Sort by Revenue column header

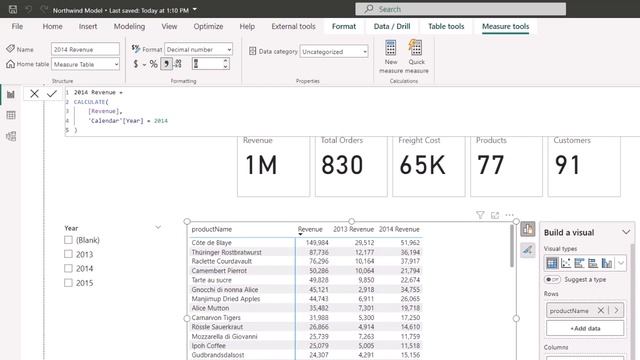(310, 229)
